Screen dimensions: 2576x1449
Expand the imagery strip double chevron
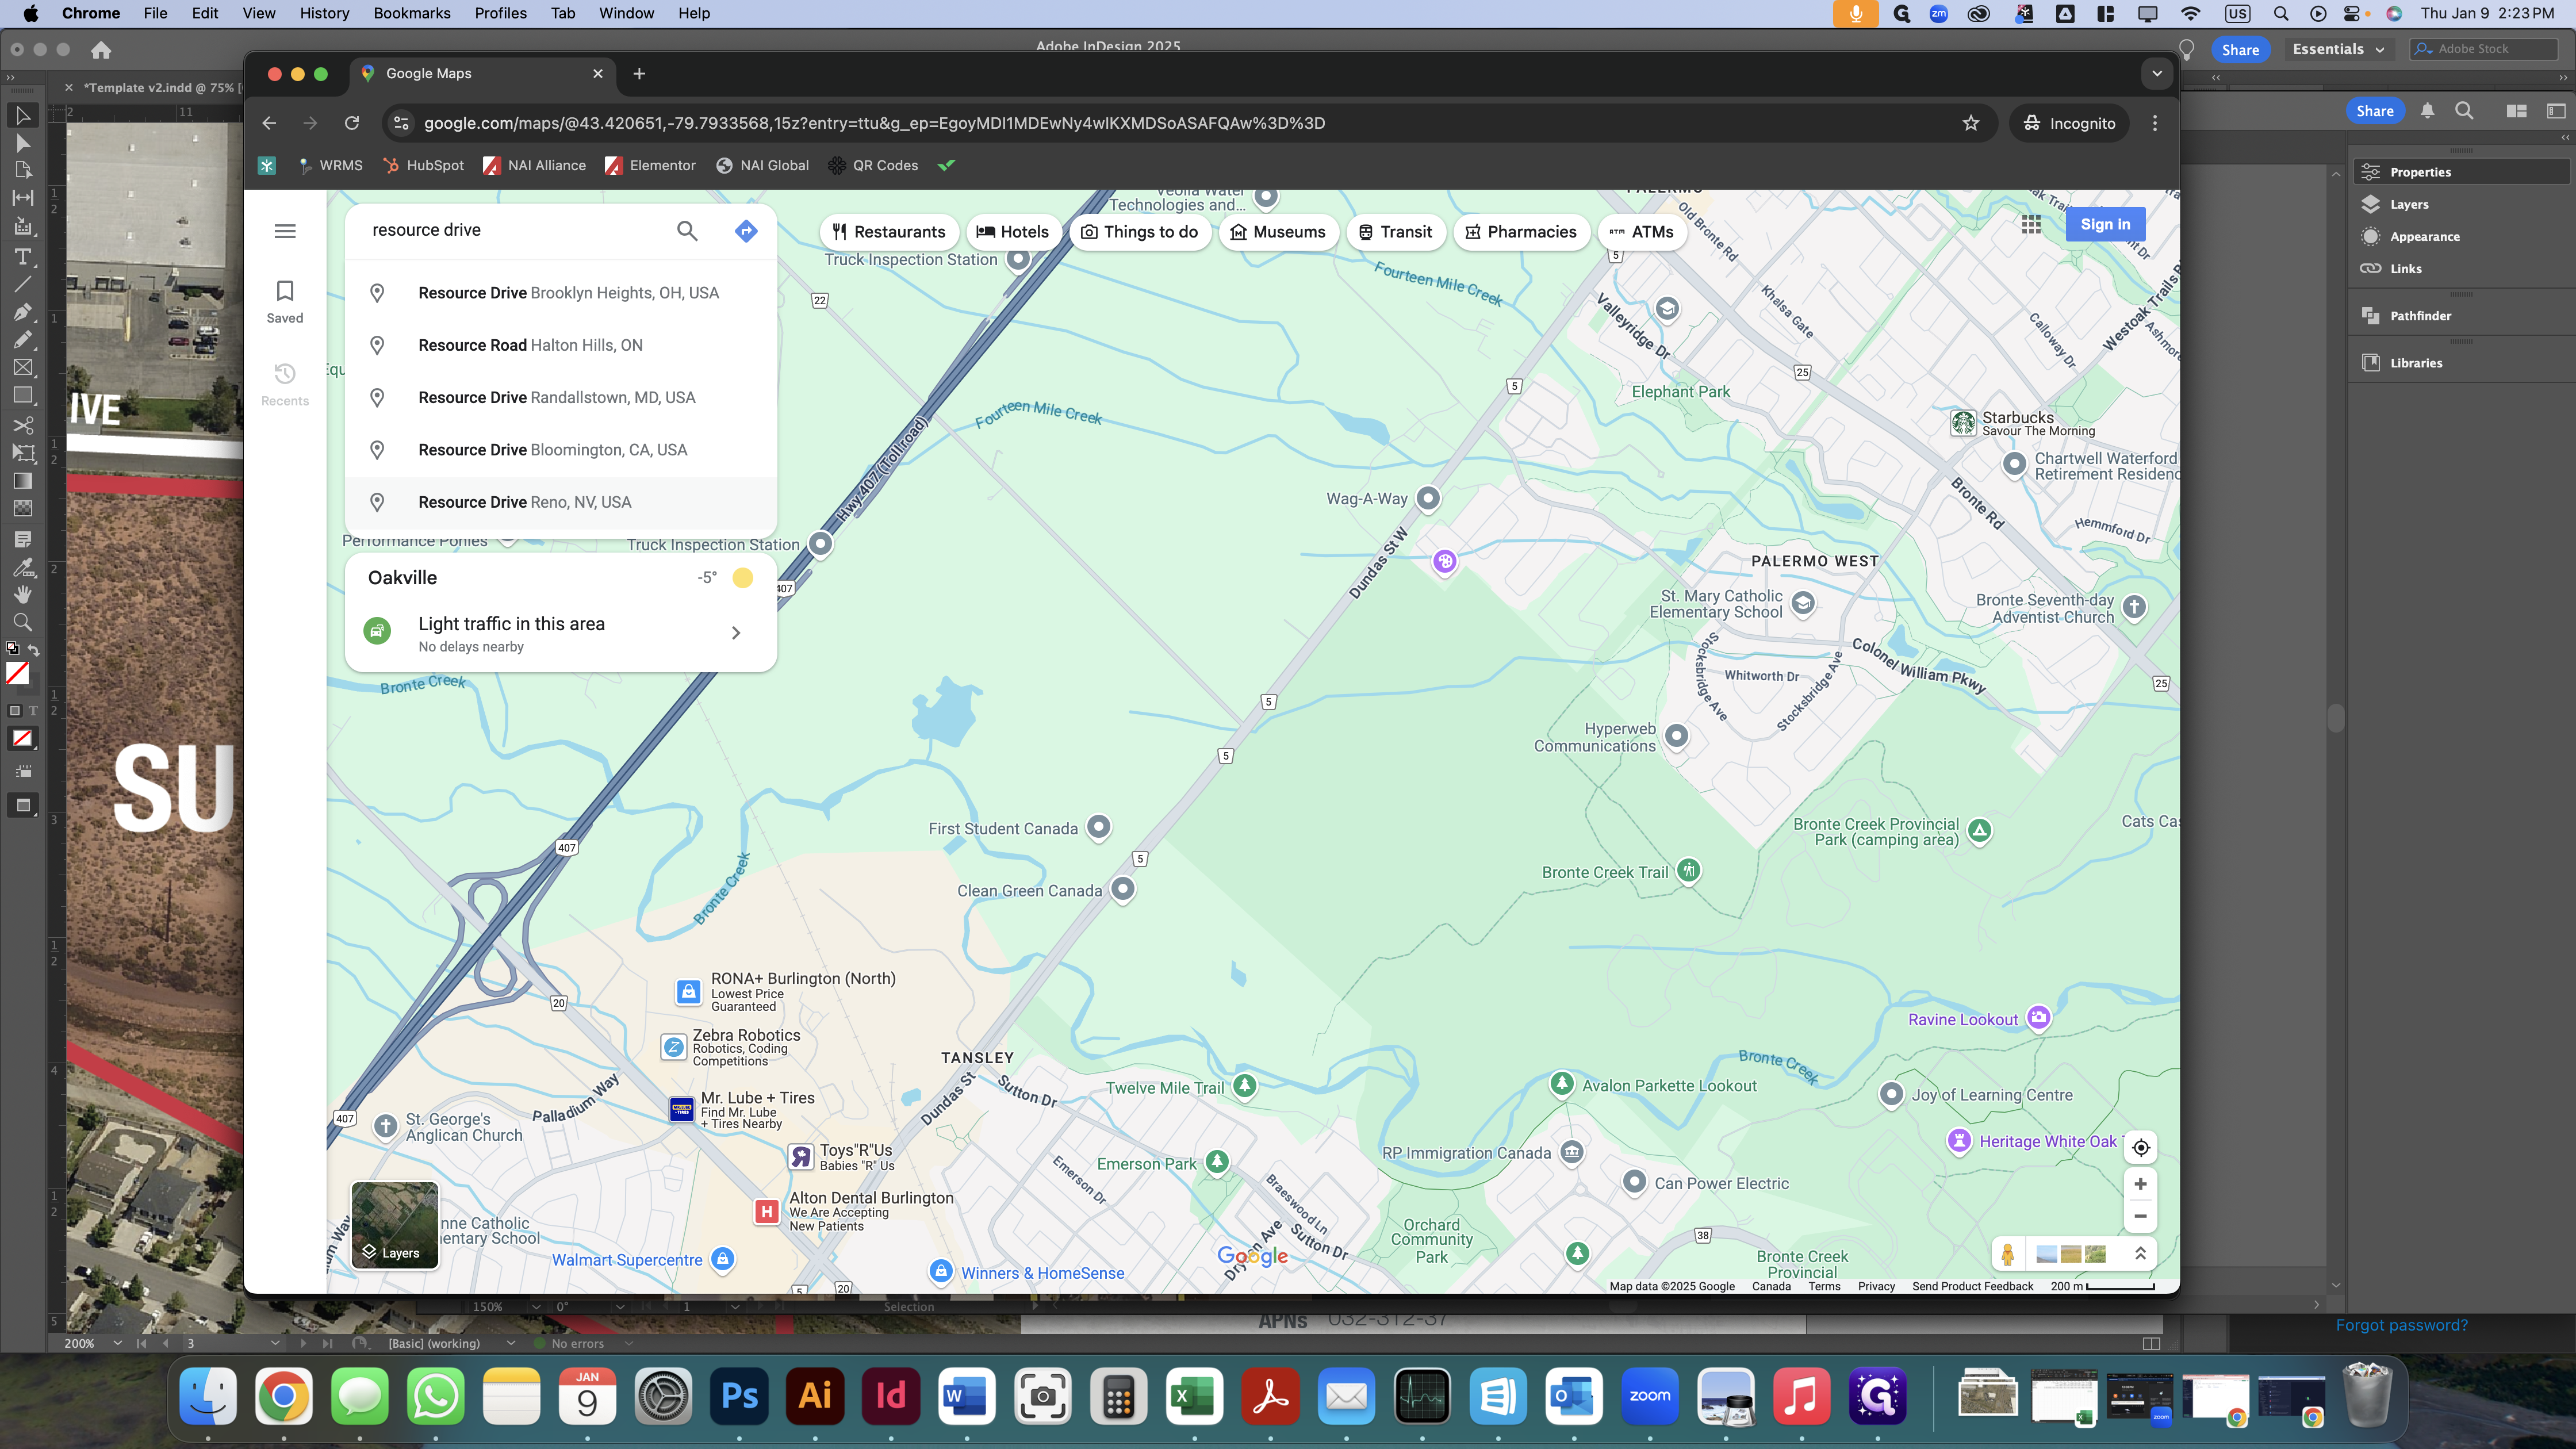tap(2141, 1254)
